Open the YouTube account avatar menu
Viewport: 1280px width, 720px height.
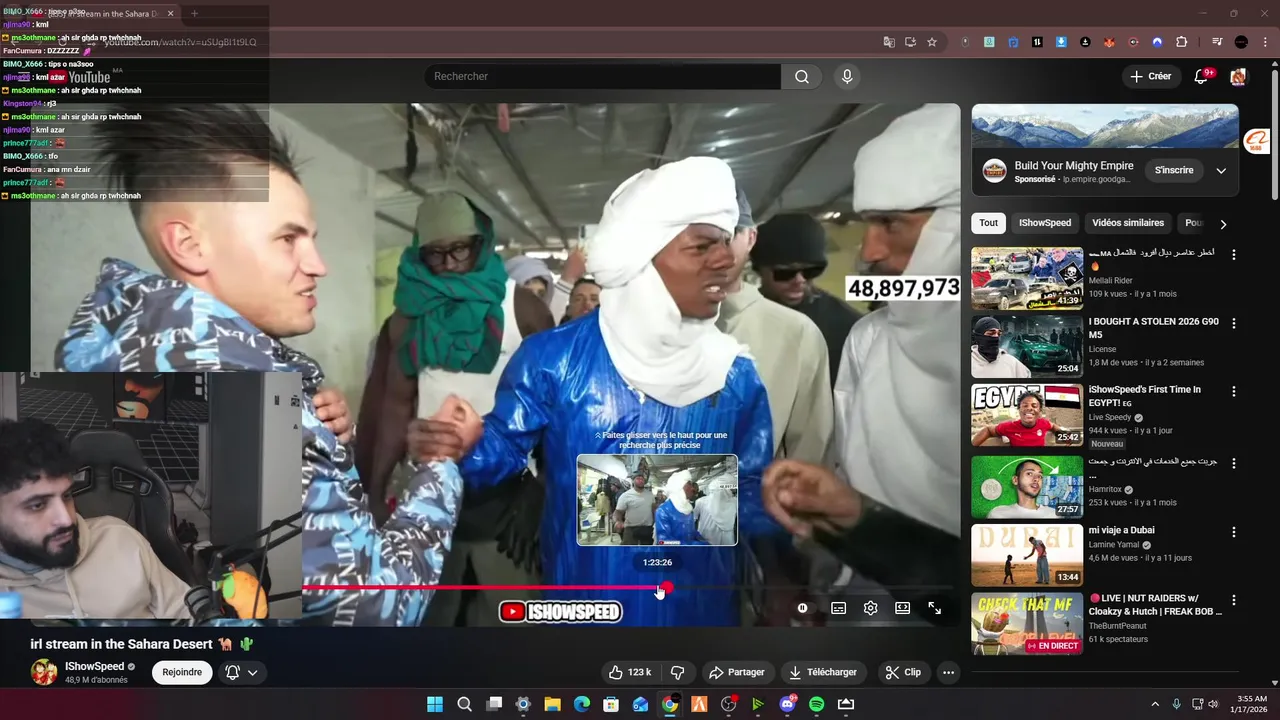[1238, 76]
